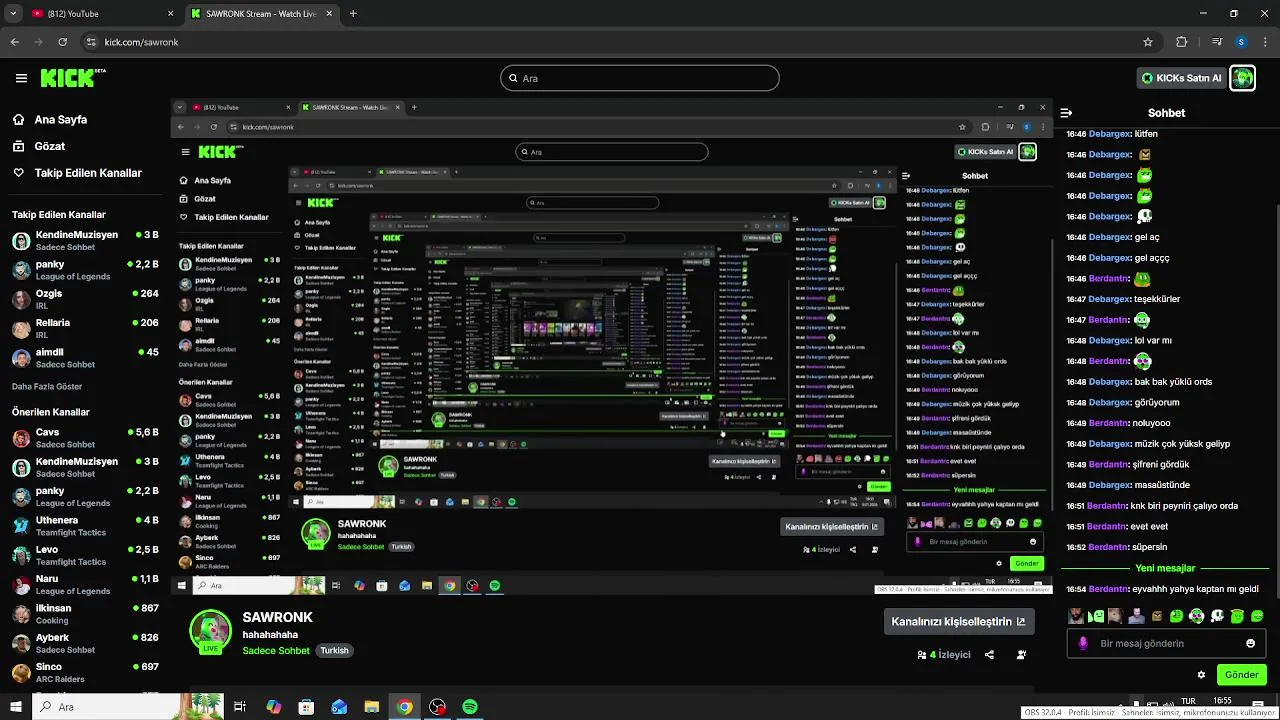Click Debargex name on 'lütfen' message
1280x720 pixels.
pyautogui.click(x=1110, y=134)
